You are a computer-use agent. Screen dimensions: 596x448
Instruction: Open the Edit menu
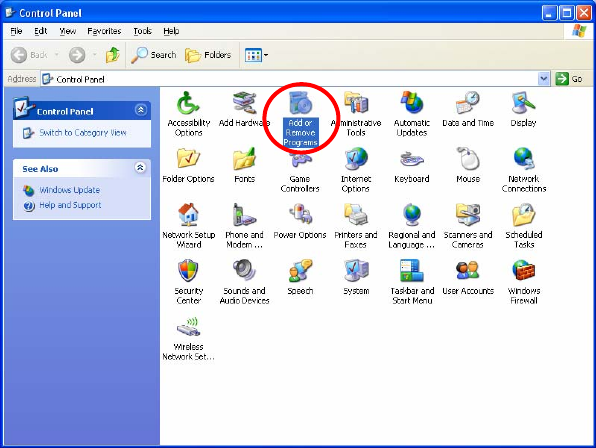41,31
